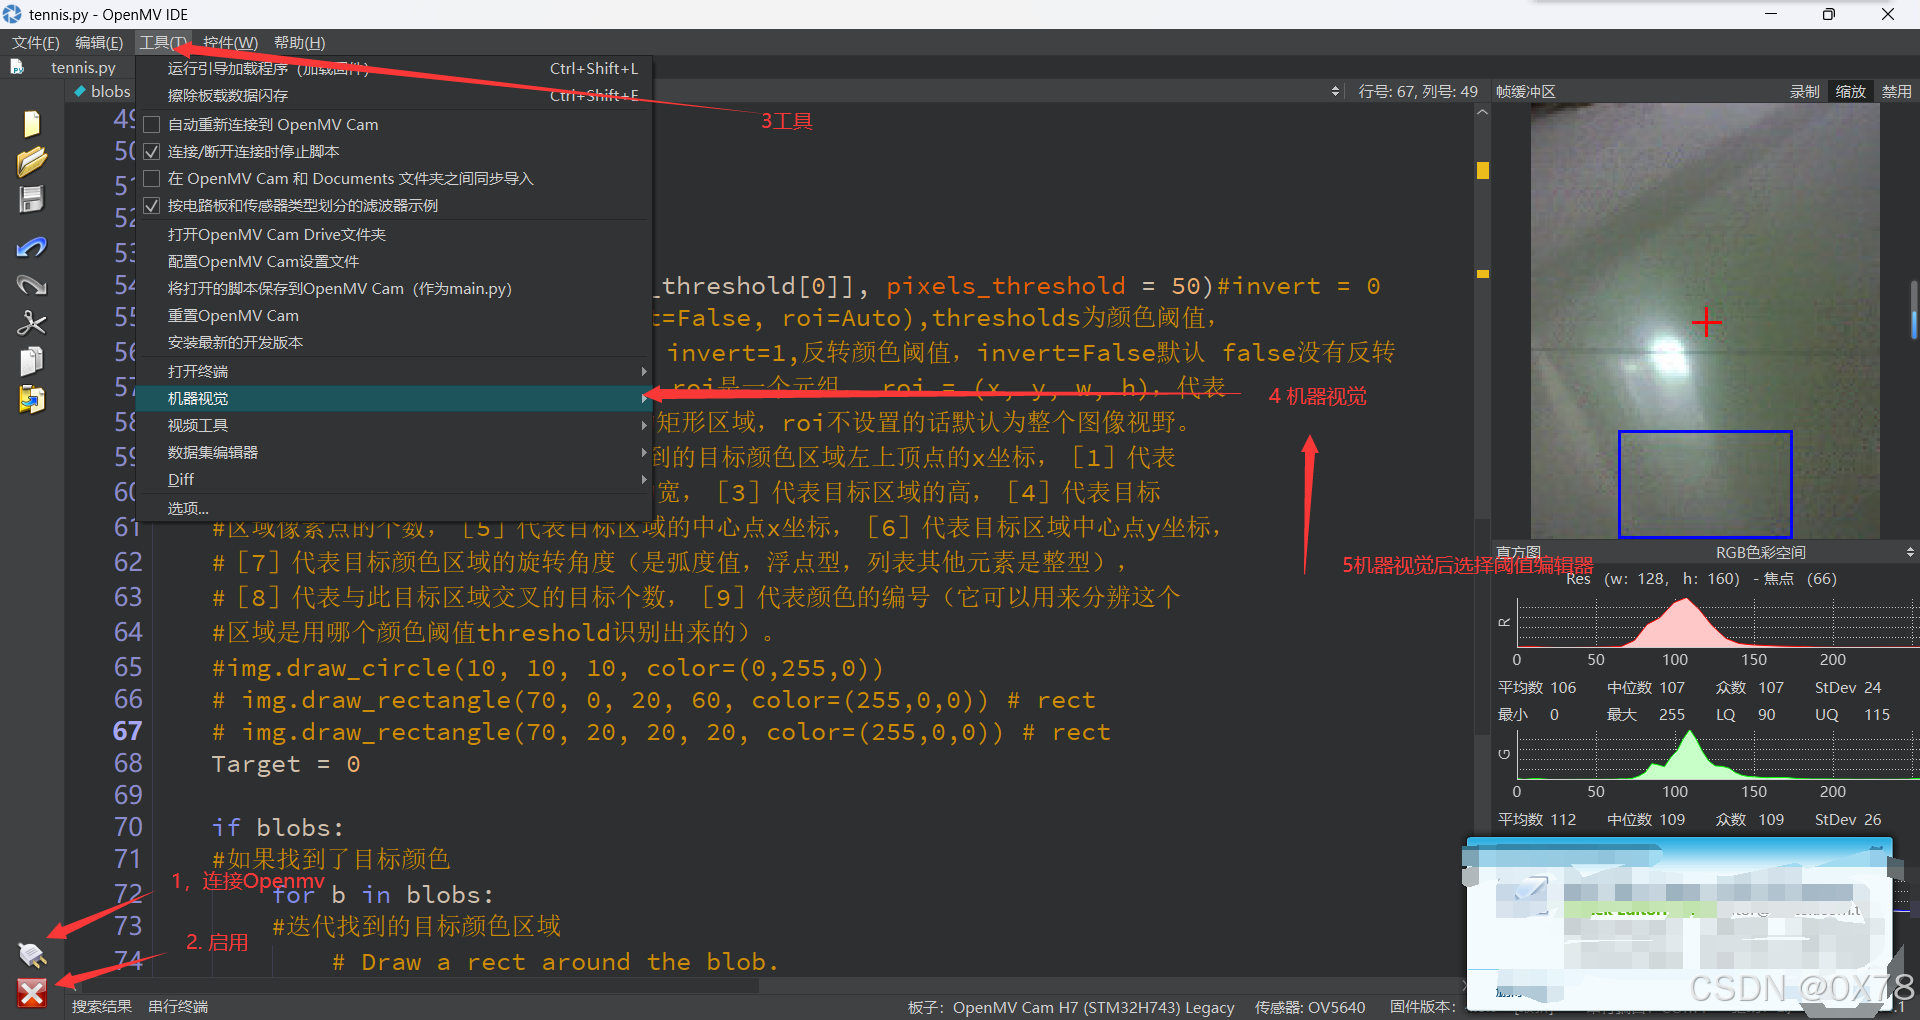
Task: Open the 帮助(H) menu
Action: click(299, 42)
